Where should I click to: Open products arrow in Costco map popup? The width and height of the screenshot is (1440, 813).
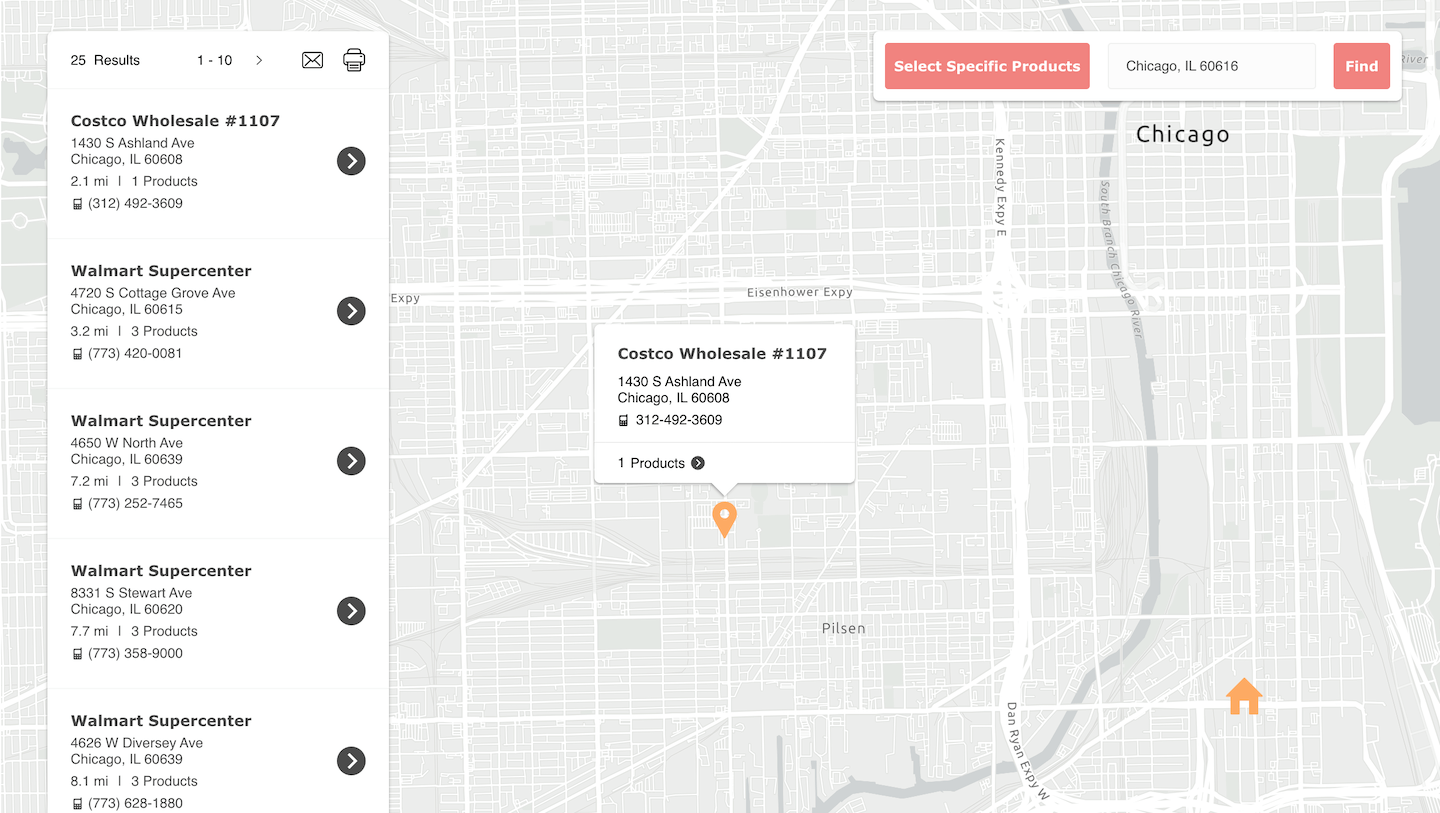[x=698, y=463]
